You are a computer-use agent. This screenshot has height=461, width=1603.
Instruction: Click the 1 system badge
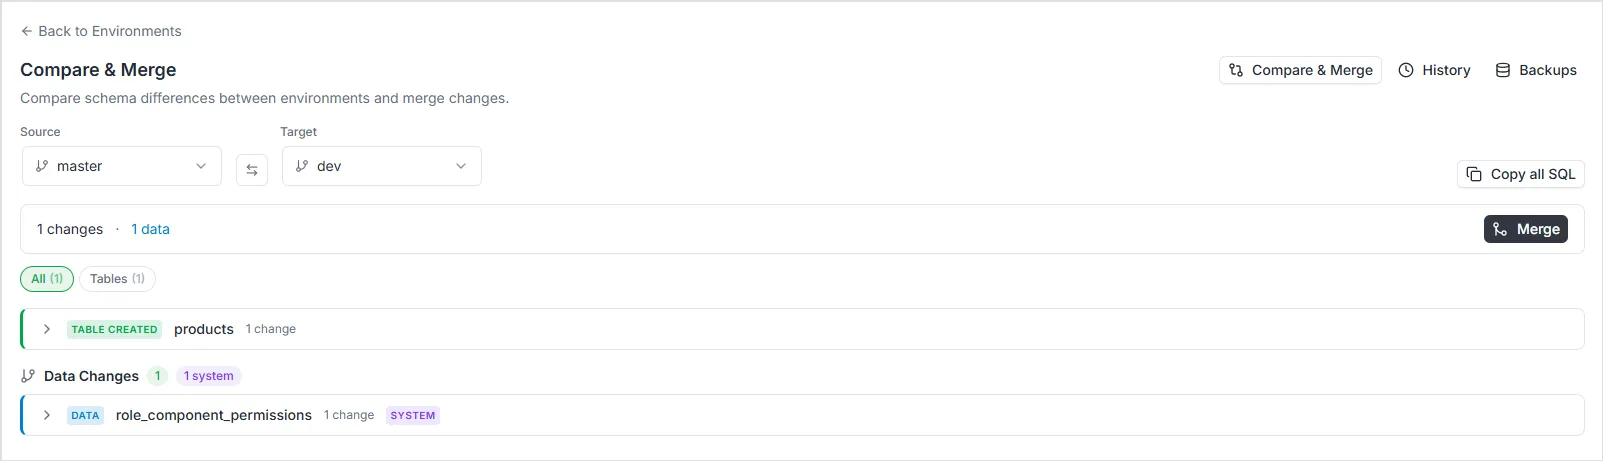208,376
